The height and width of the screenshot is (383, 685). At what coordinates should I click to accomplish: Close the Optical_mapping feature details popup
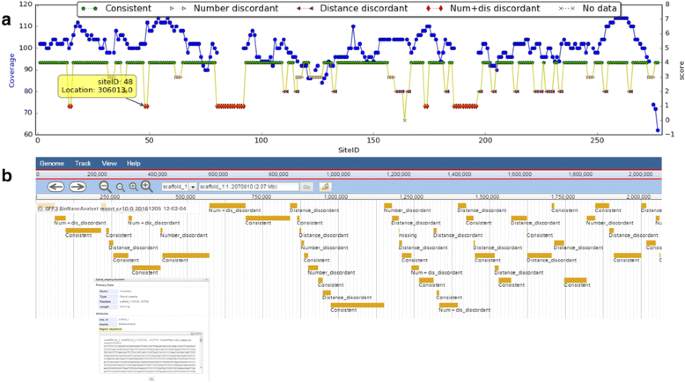(206, 279)
